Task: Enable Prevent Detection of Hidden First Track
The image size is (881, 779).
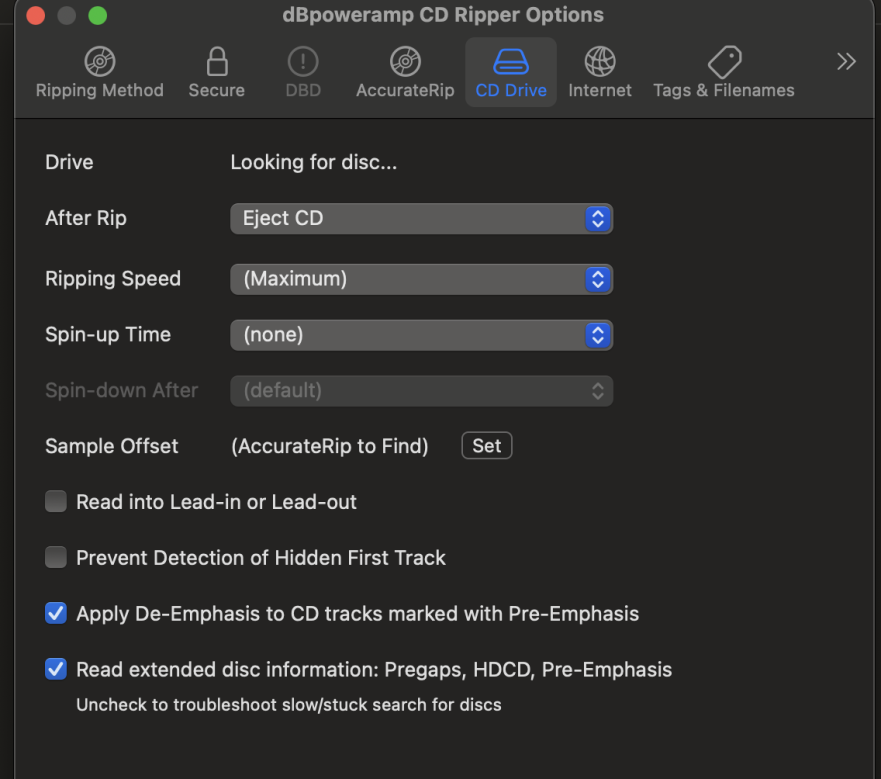Action: pos(56,558)
